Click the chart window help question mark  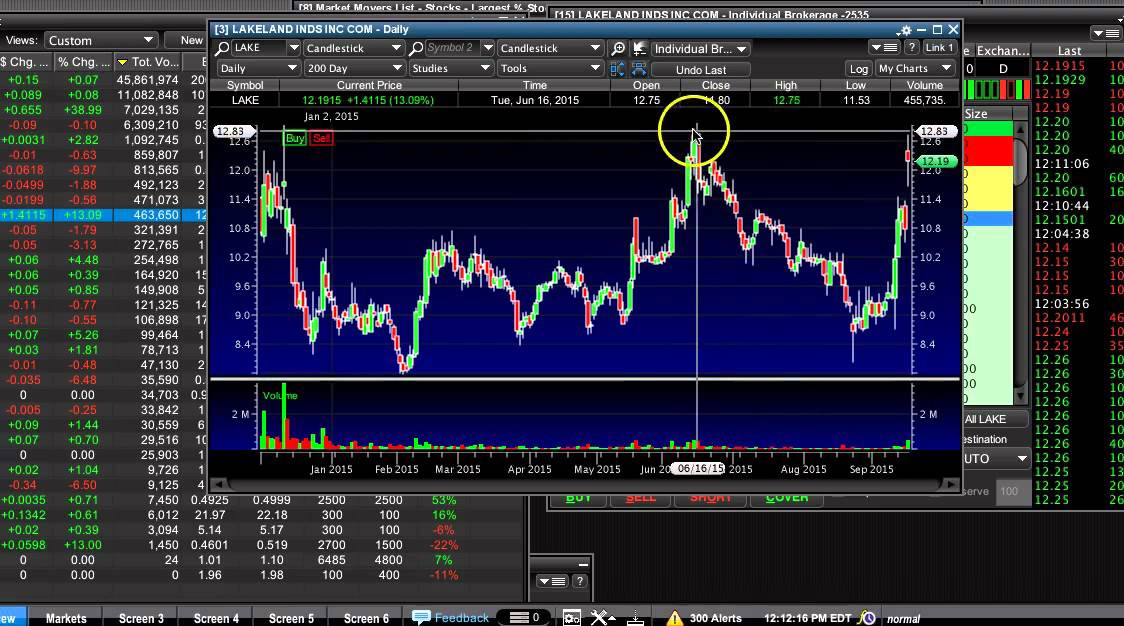(x=911, y=48)
